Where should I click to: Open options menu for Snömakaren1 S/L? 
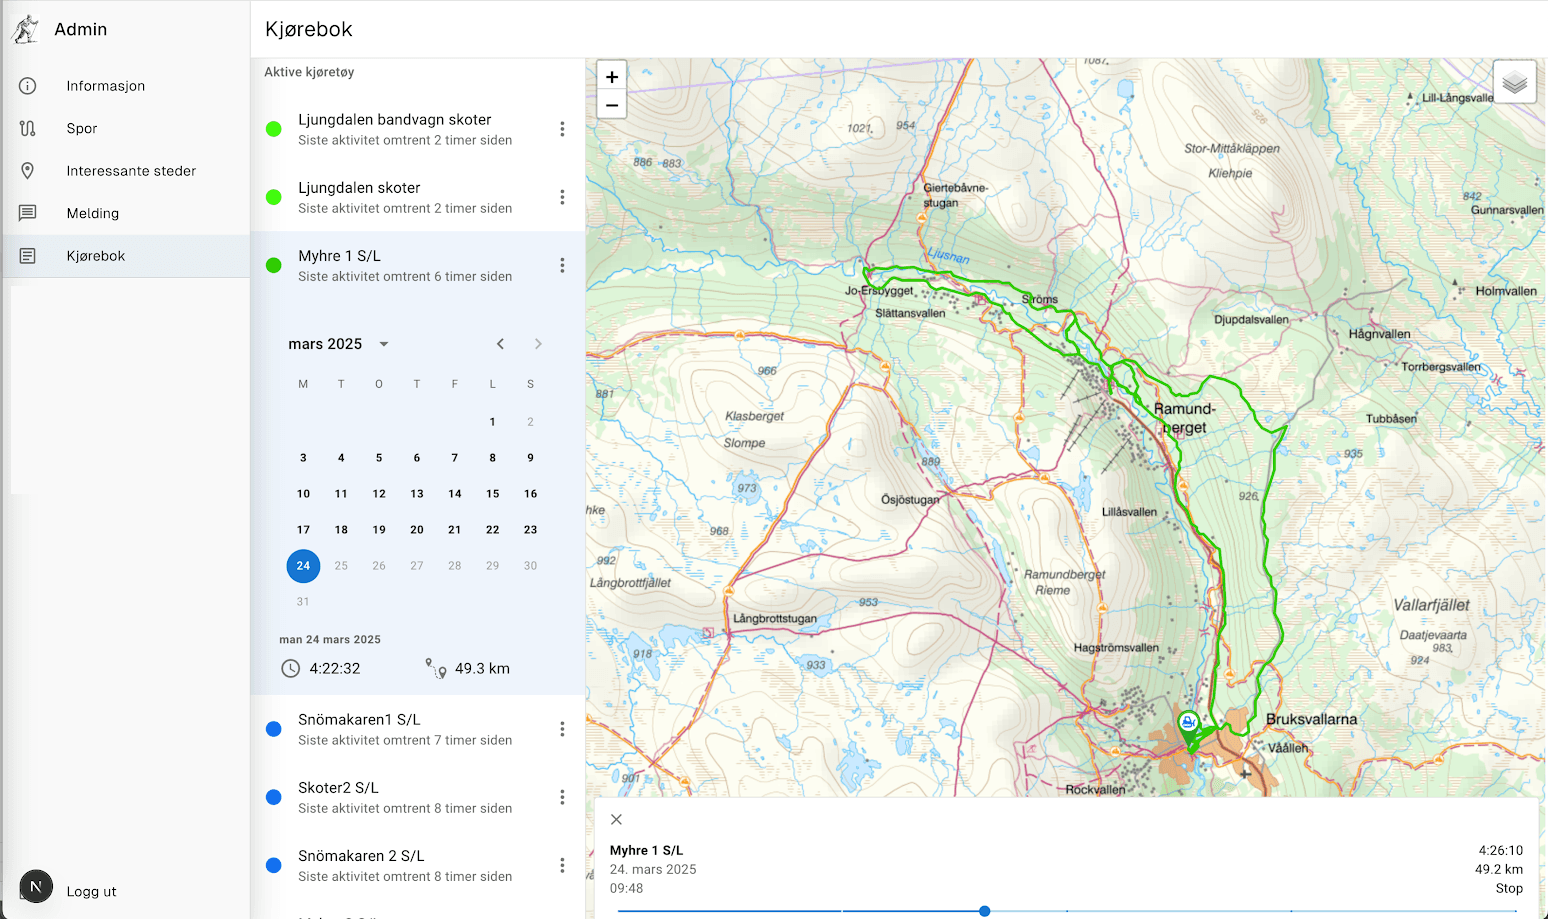tap(562, 729)
